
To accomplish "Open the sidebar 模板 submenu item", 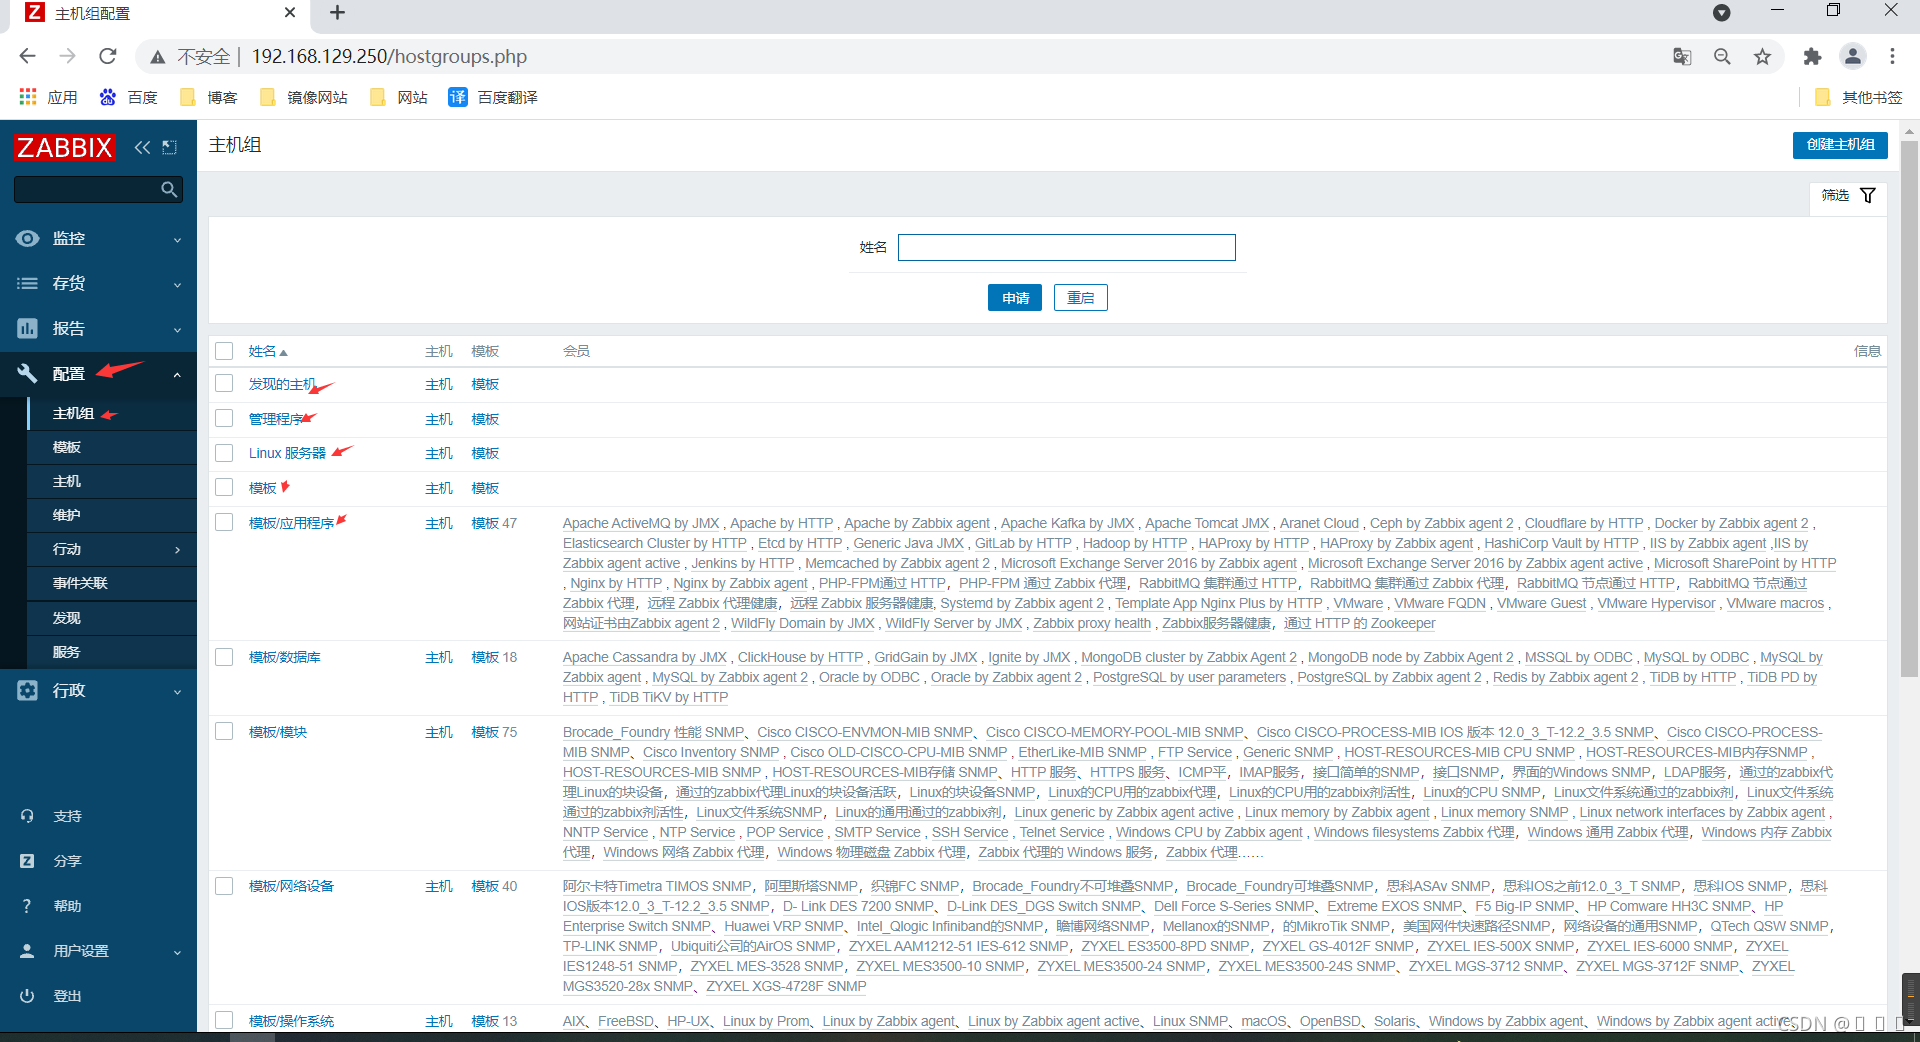I will point(67,447).
